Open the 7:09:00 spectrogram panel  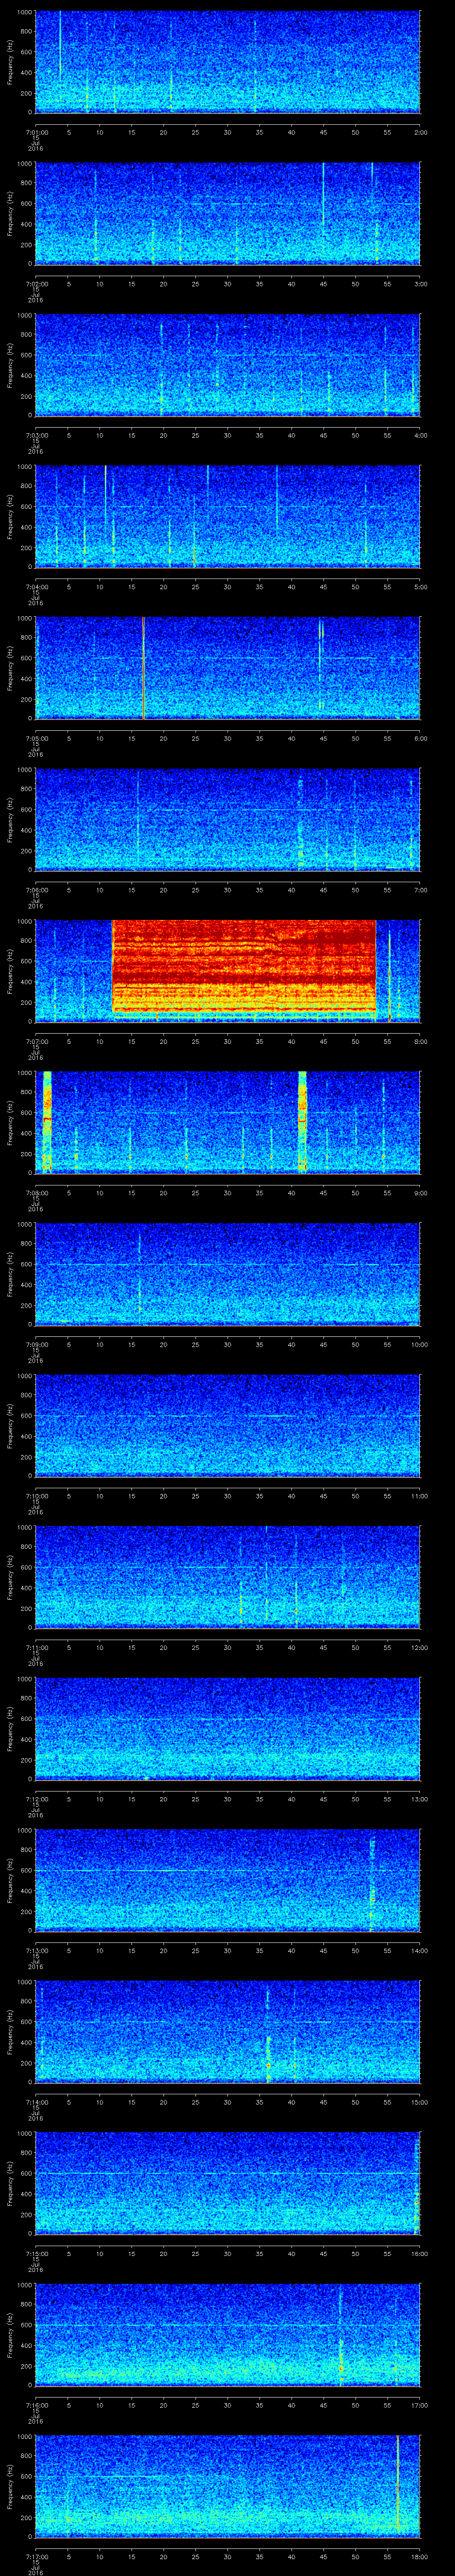pos(227,1273)
